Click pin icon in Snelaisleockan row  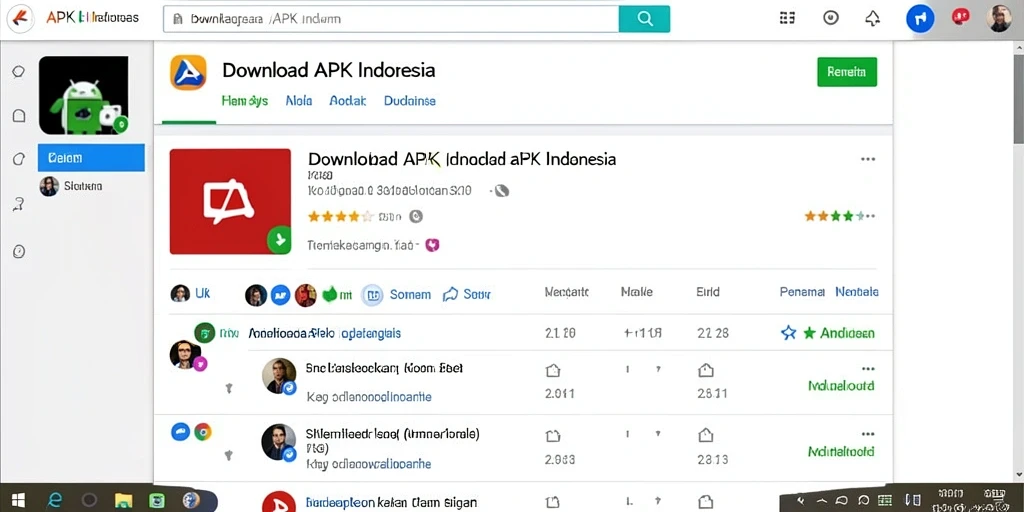click(229, 389)
